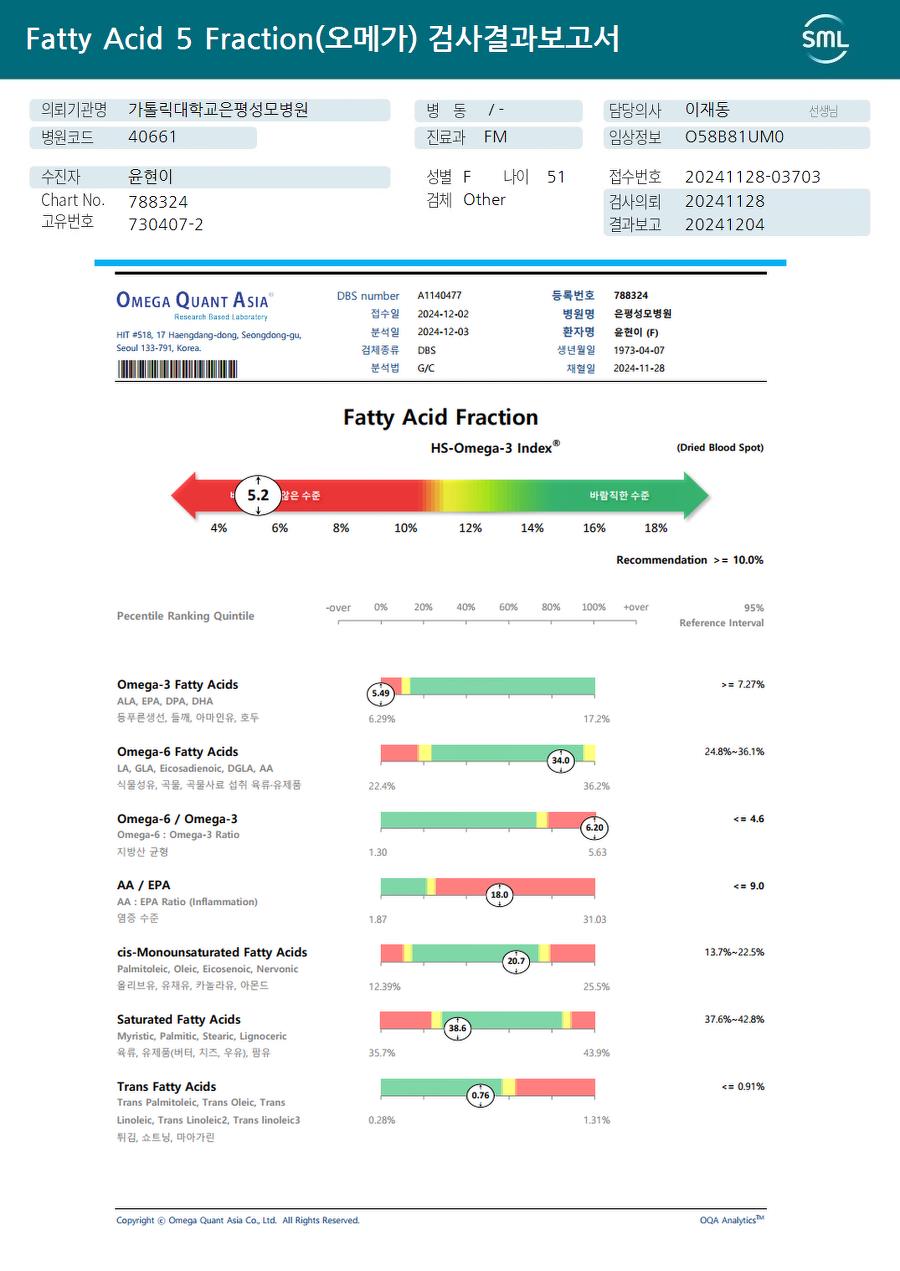
Task: Click the red arrow tip of index scale
Action: click(x=184, y=495)
